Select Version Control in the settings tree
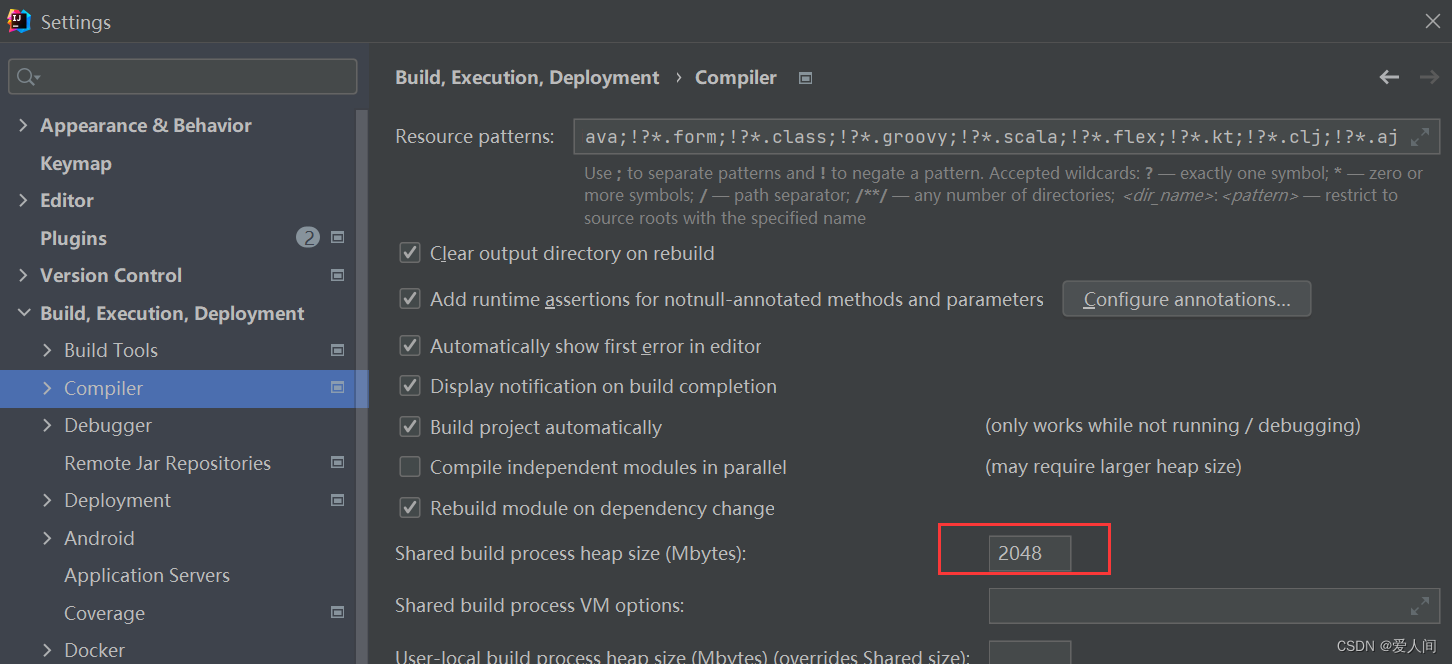Viewport: 1452px width, 664px height. (111, 275)
